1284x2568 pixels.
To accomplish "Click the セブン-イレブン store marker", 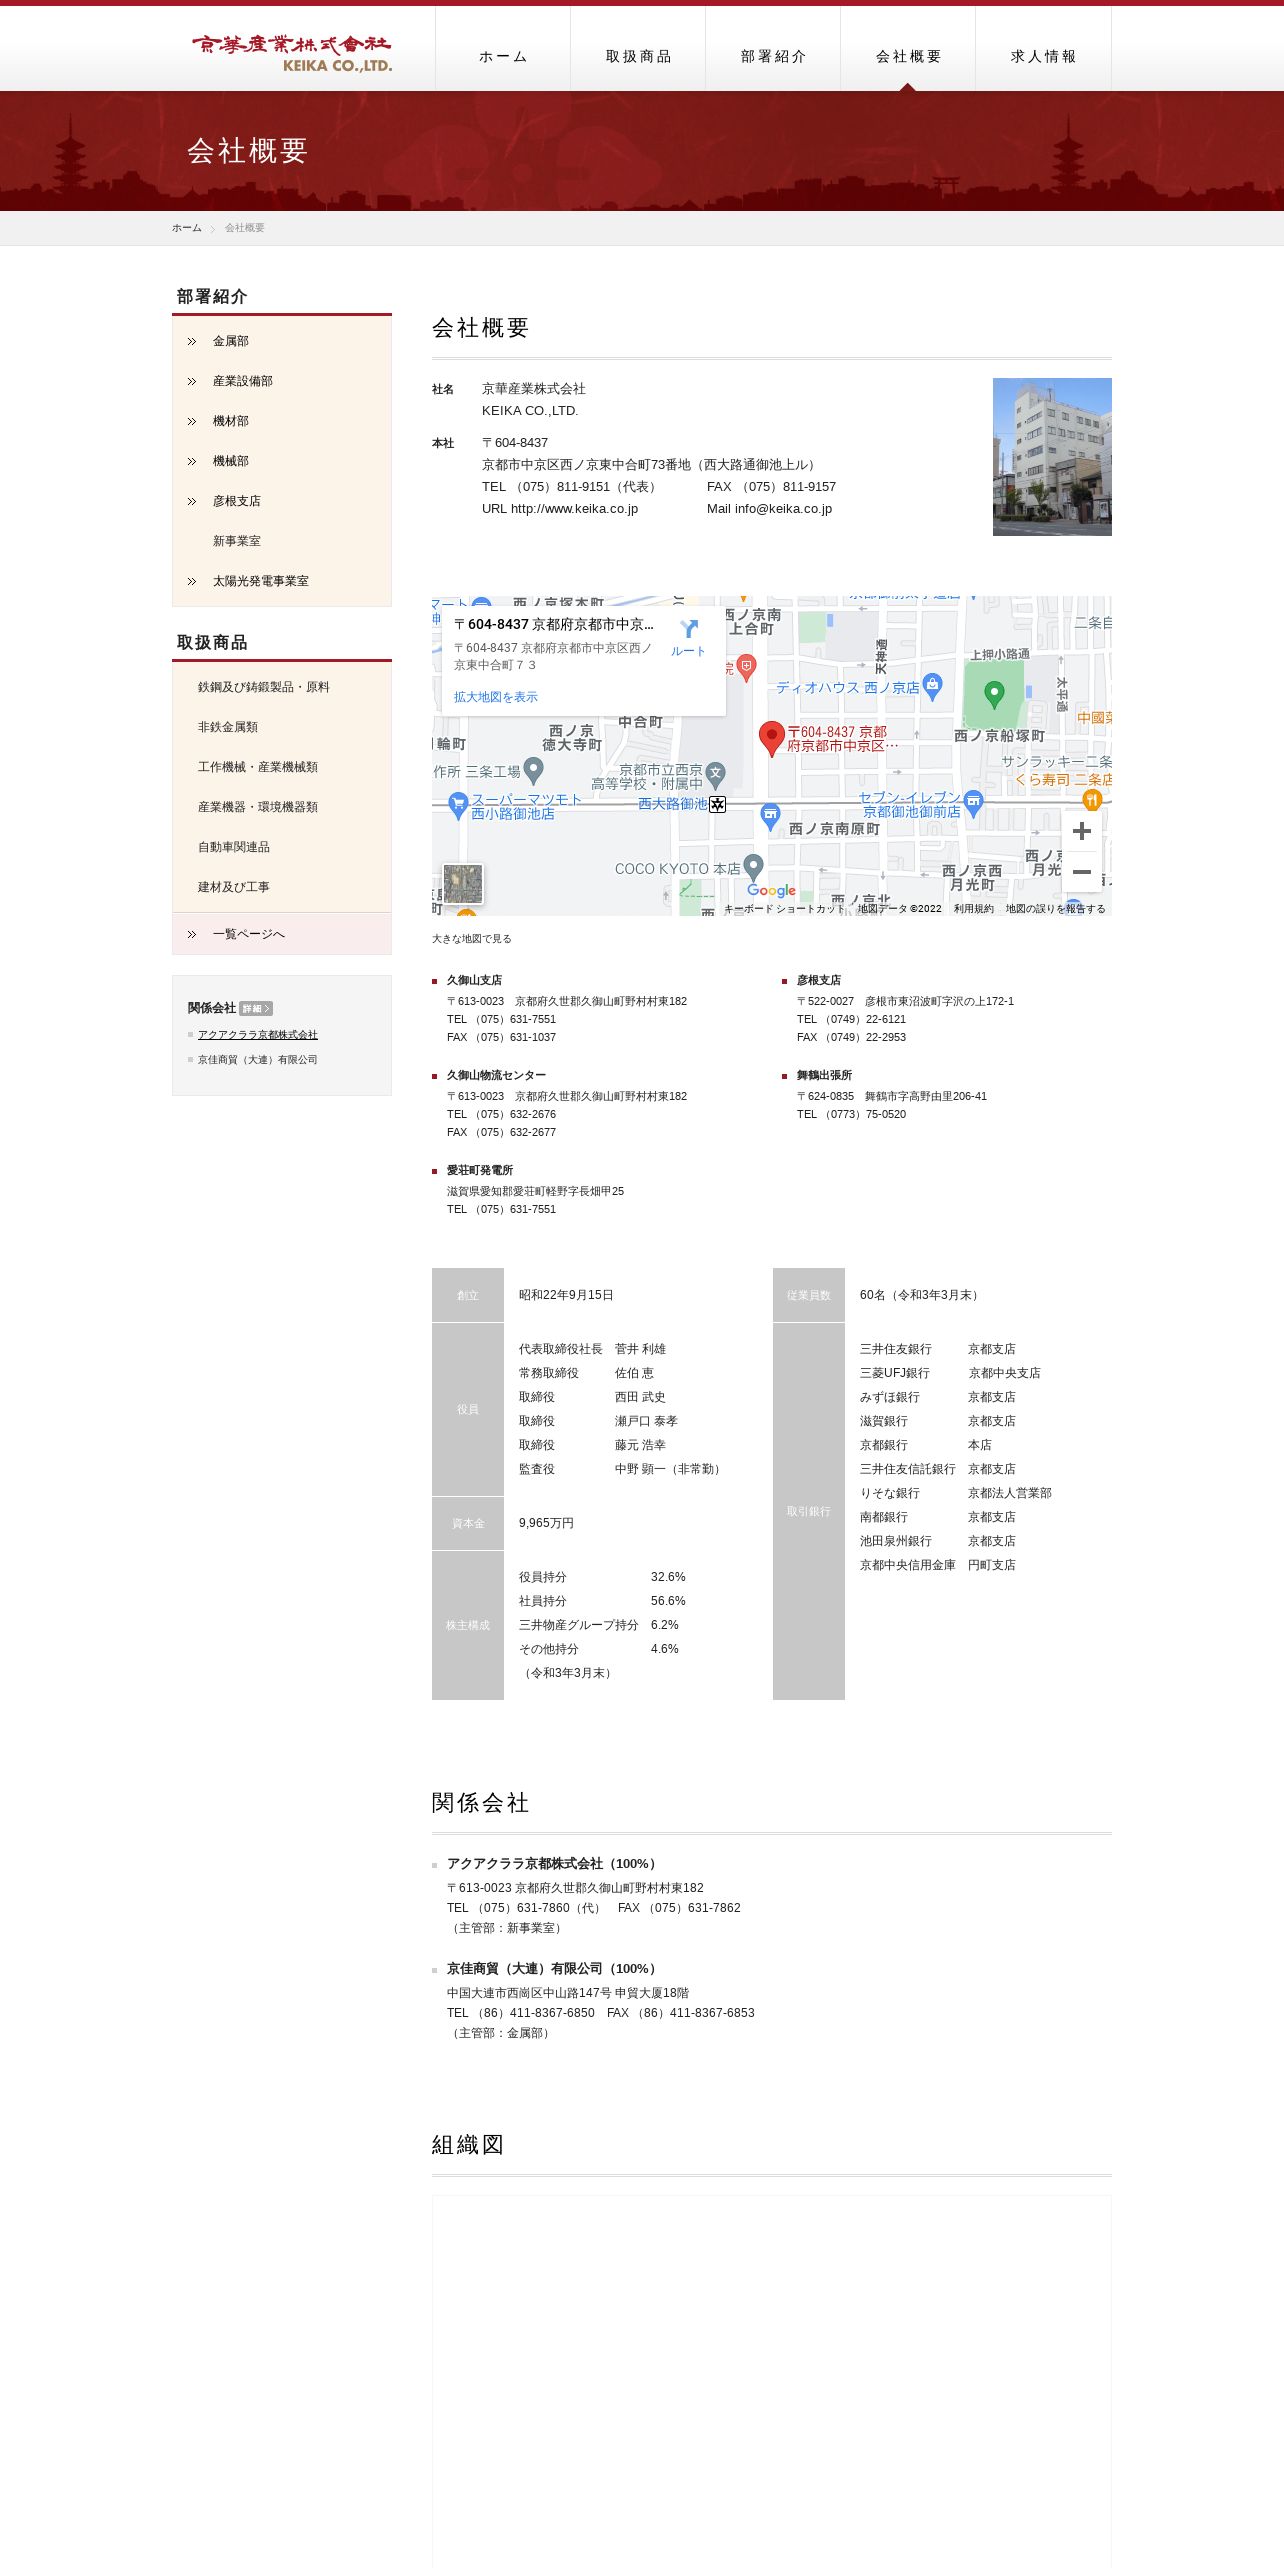I will tap(974, 803).
